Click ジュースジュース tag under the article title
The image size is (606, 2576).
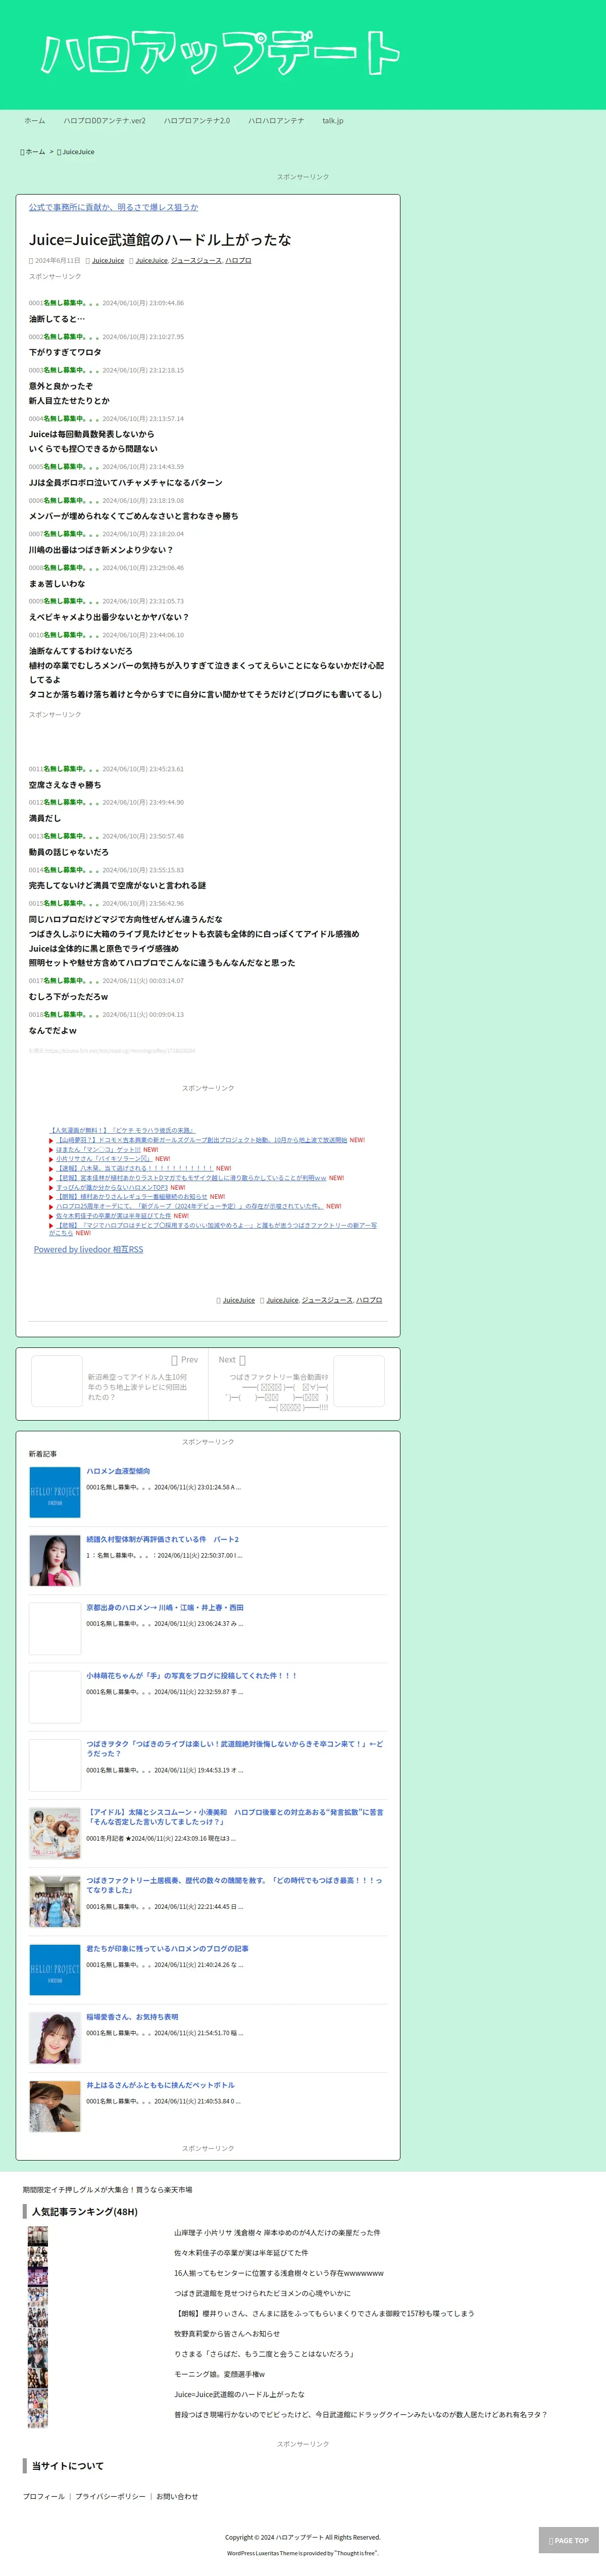pyautogui.click(x=196, y=261)
